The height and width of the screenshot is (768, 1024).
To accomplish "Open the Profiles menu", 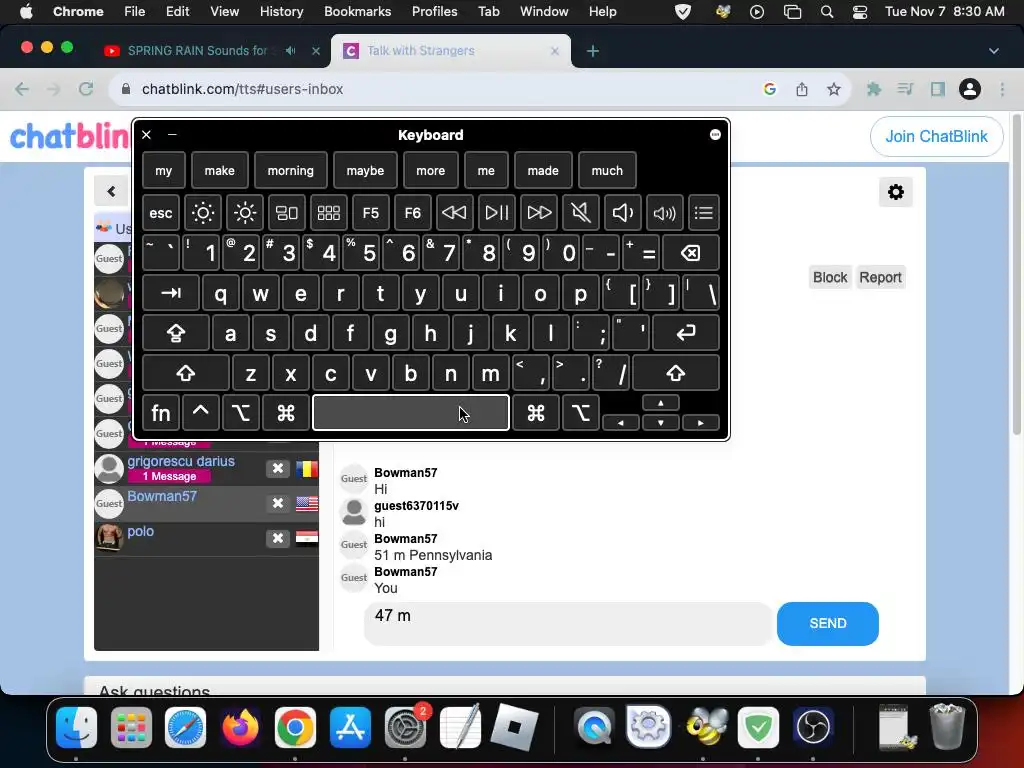I will point(434,12).
